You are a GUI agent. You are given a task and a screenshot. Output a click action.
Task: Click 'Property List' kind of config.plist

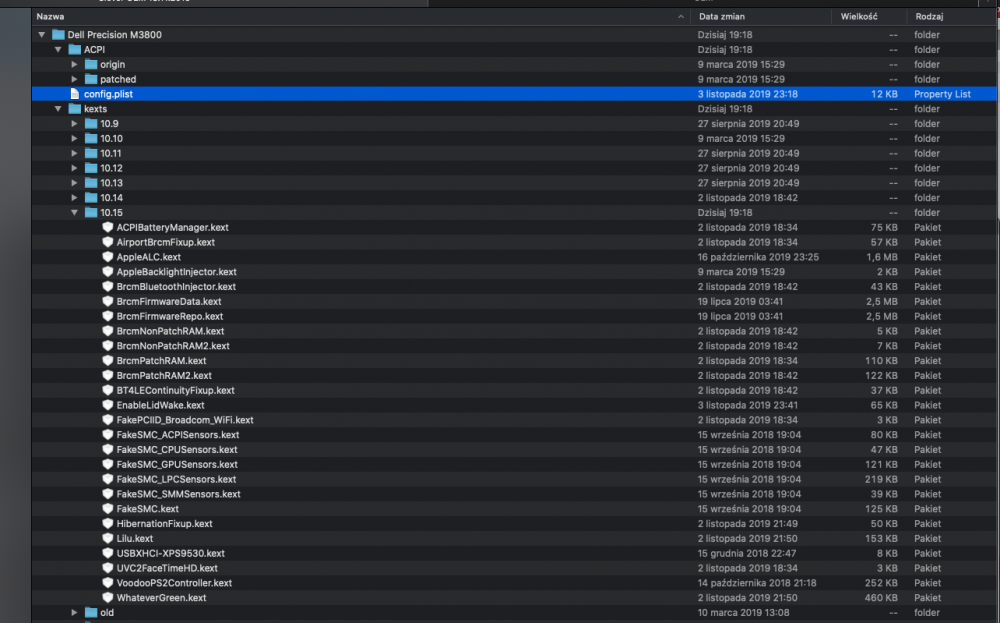point(942,94)
